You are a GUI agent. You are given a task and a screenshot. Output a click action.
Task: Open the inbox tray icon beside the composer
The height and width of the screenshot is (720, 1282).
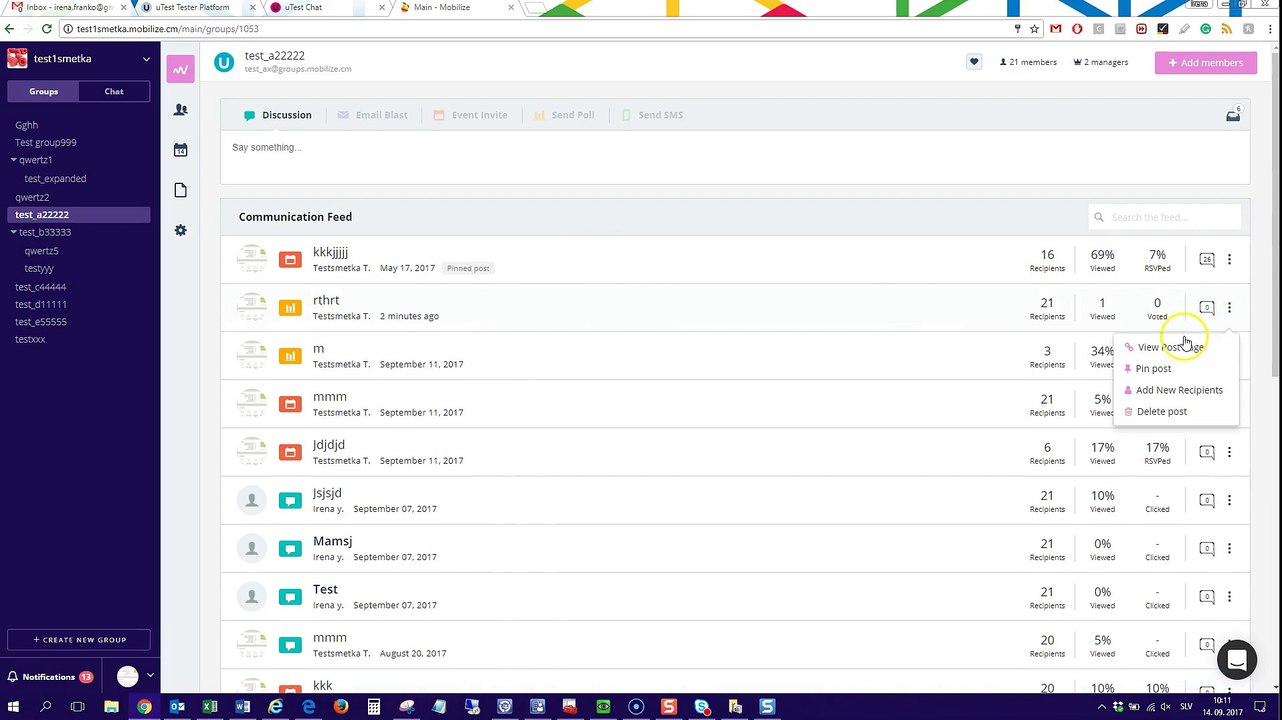click(x=1233, y=115)
